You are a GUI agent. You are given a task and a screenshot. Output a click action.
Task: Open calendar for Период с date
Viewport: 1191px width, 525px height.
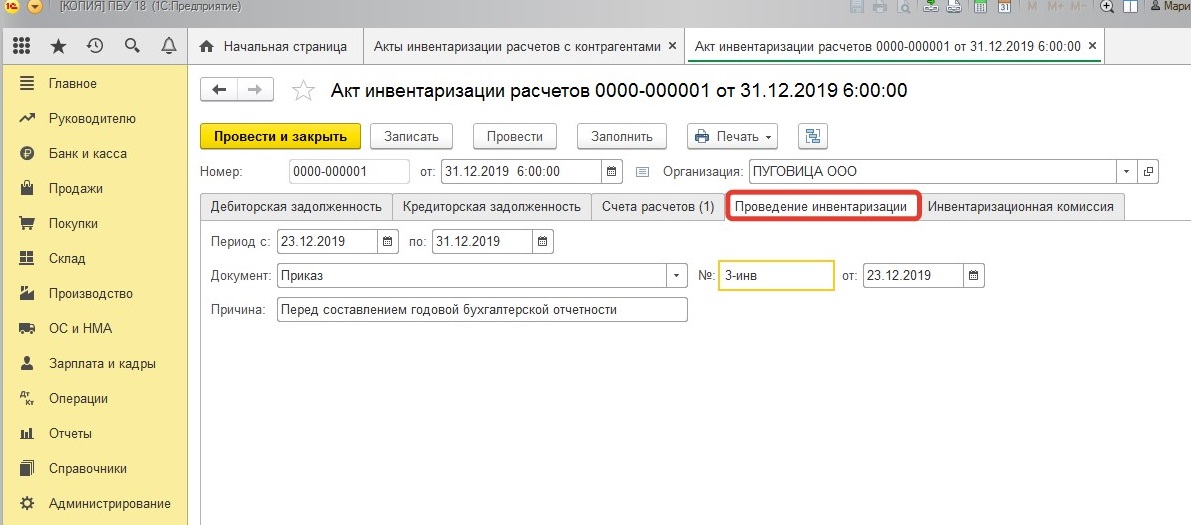coord(388,241)
